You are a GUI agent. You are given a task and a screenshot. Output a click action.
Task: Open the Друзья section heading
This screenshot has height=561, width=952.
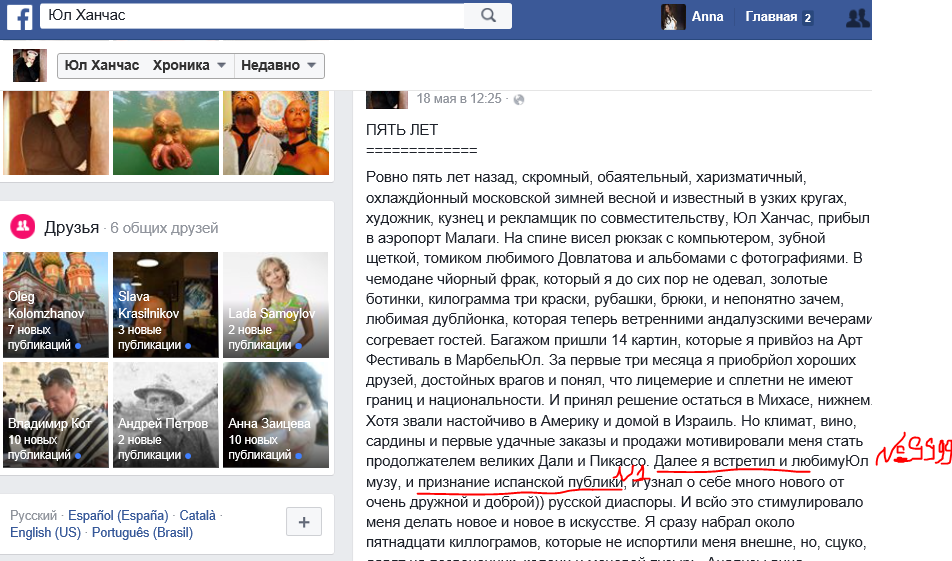[x=72, y=228]
